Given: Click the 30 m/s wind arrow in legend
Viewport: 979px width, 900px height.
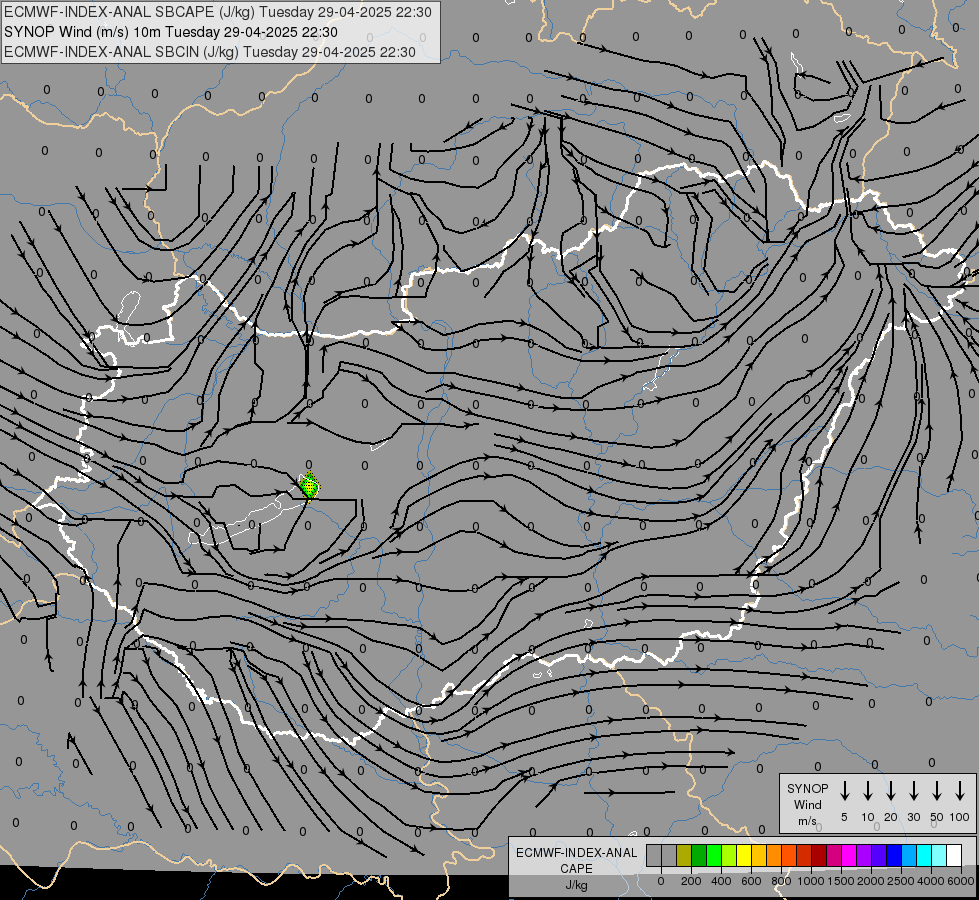Looking at the screenshot, I should pyautogui.click(x=913, y=791).
